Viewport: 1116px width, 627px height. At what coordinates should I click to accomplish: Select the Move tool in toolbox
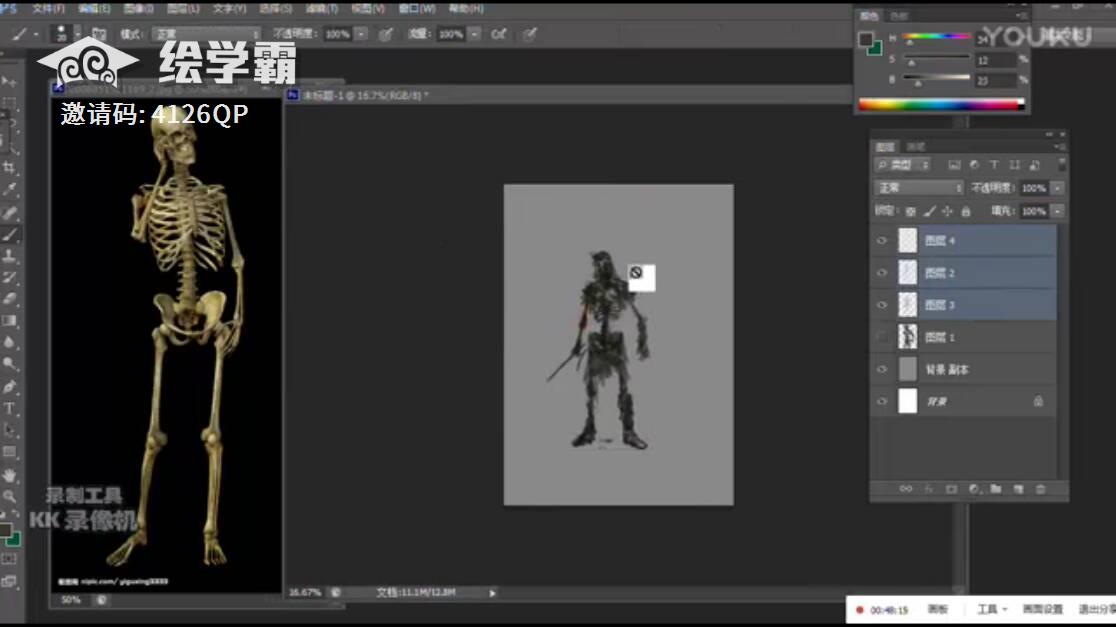[x=9, y=81]
